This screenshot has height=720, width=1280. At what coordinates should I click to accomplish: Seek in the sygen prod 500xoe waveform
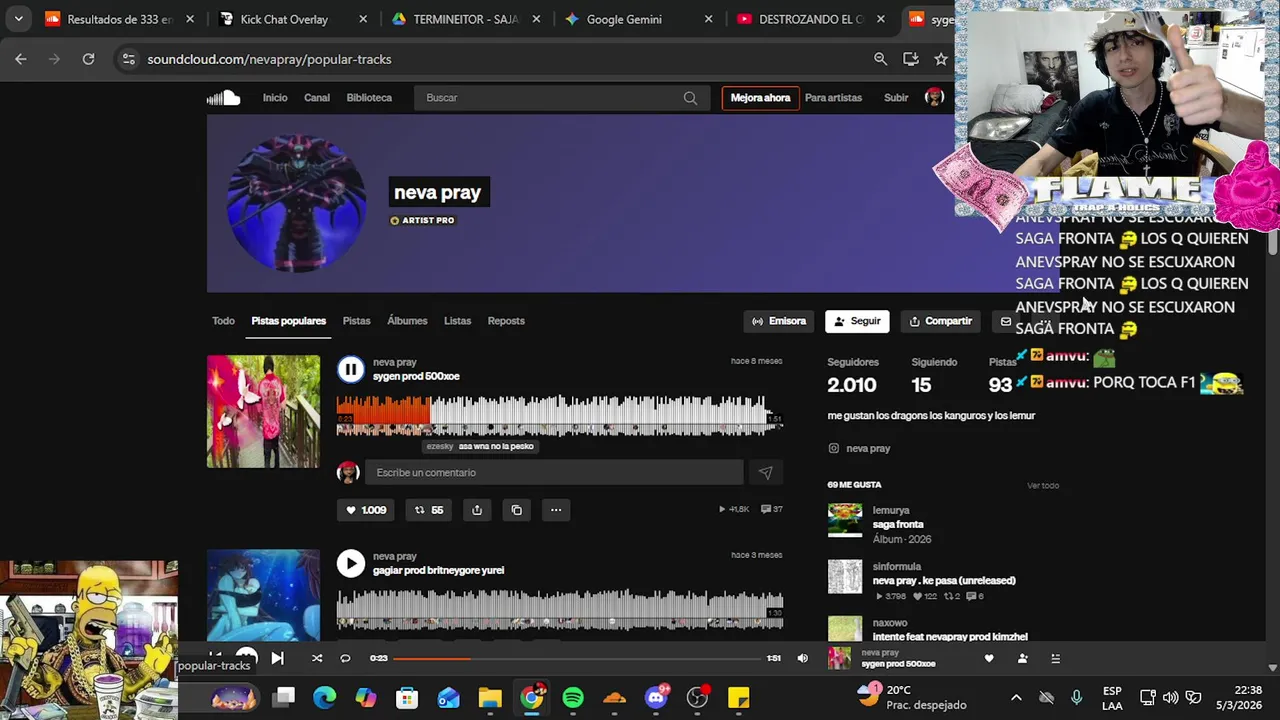click(560, 416)
